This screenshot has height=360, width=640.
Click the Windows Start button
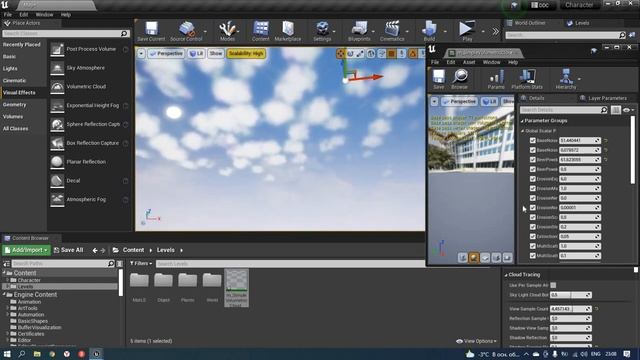(7, 354)
